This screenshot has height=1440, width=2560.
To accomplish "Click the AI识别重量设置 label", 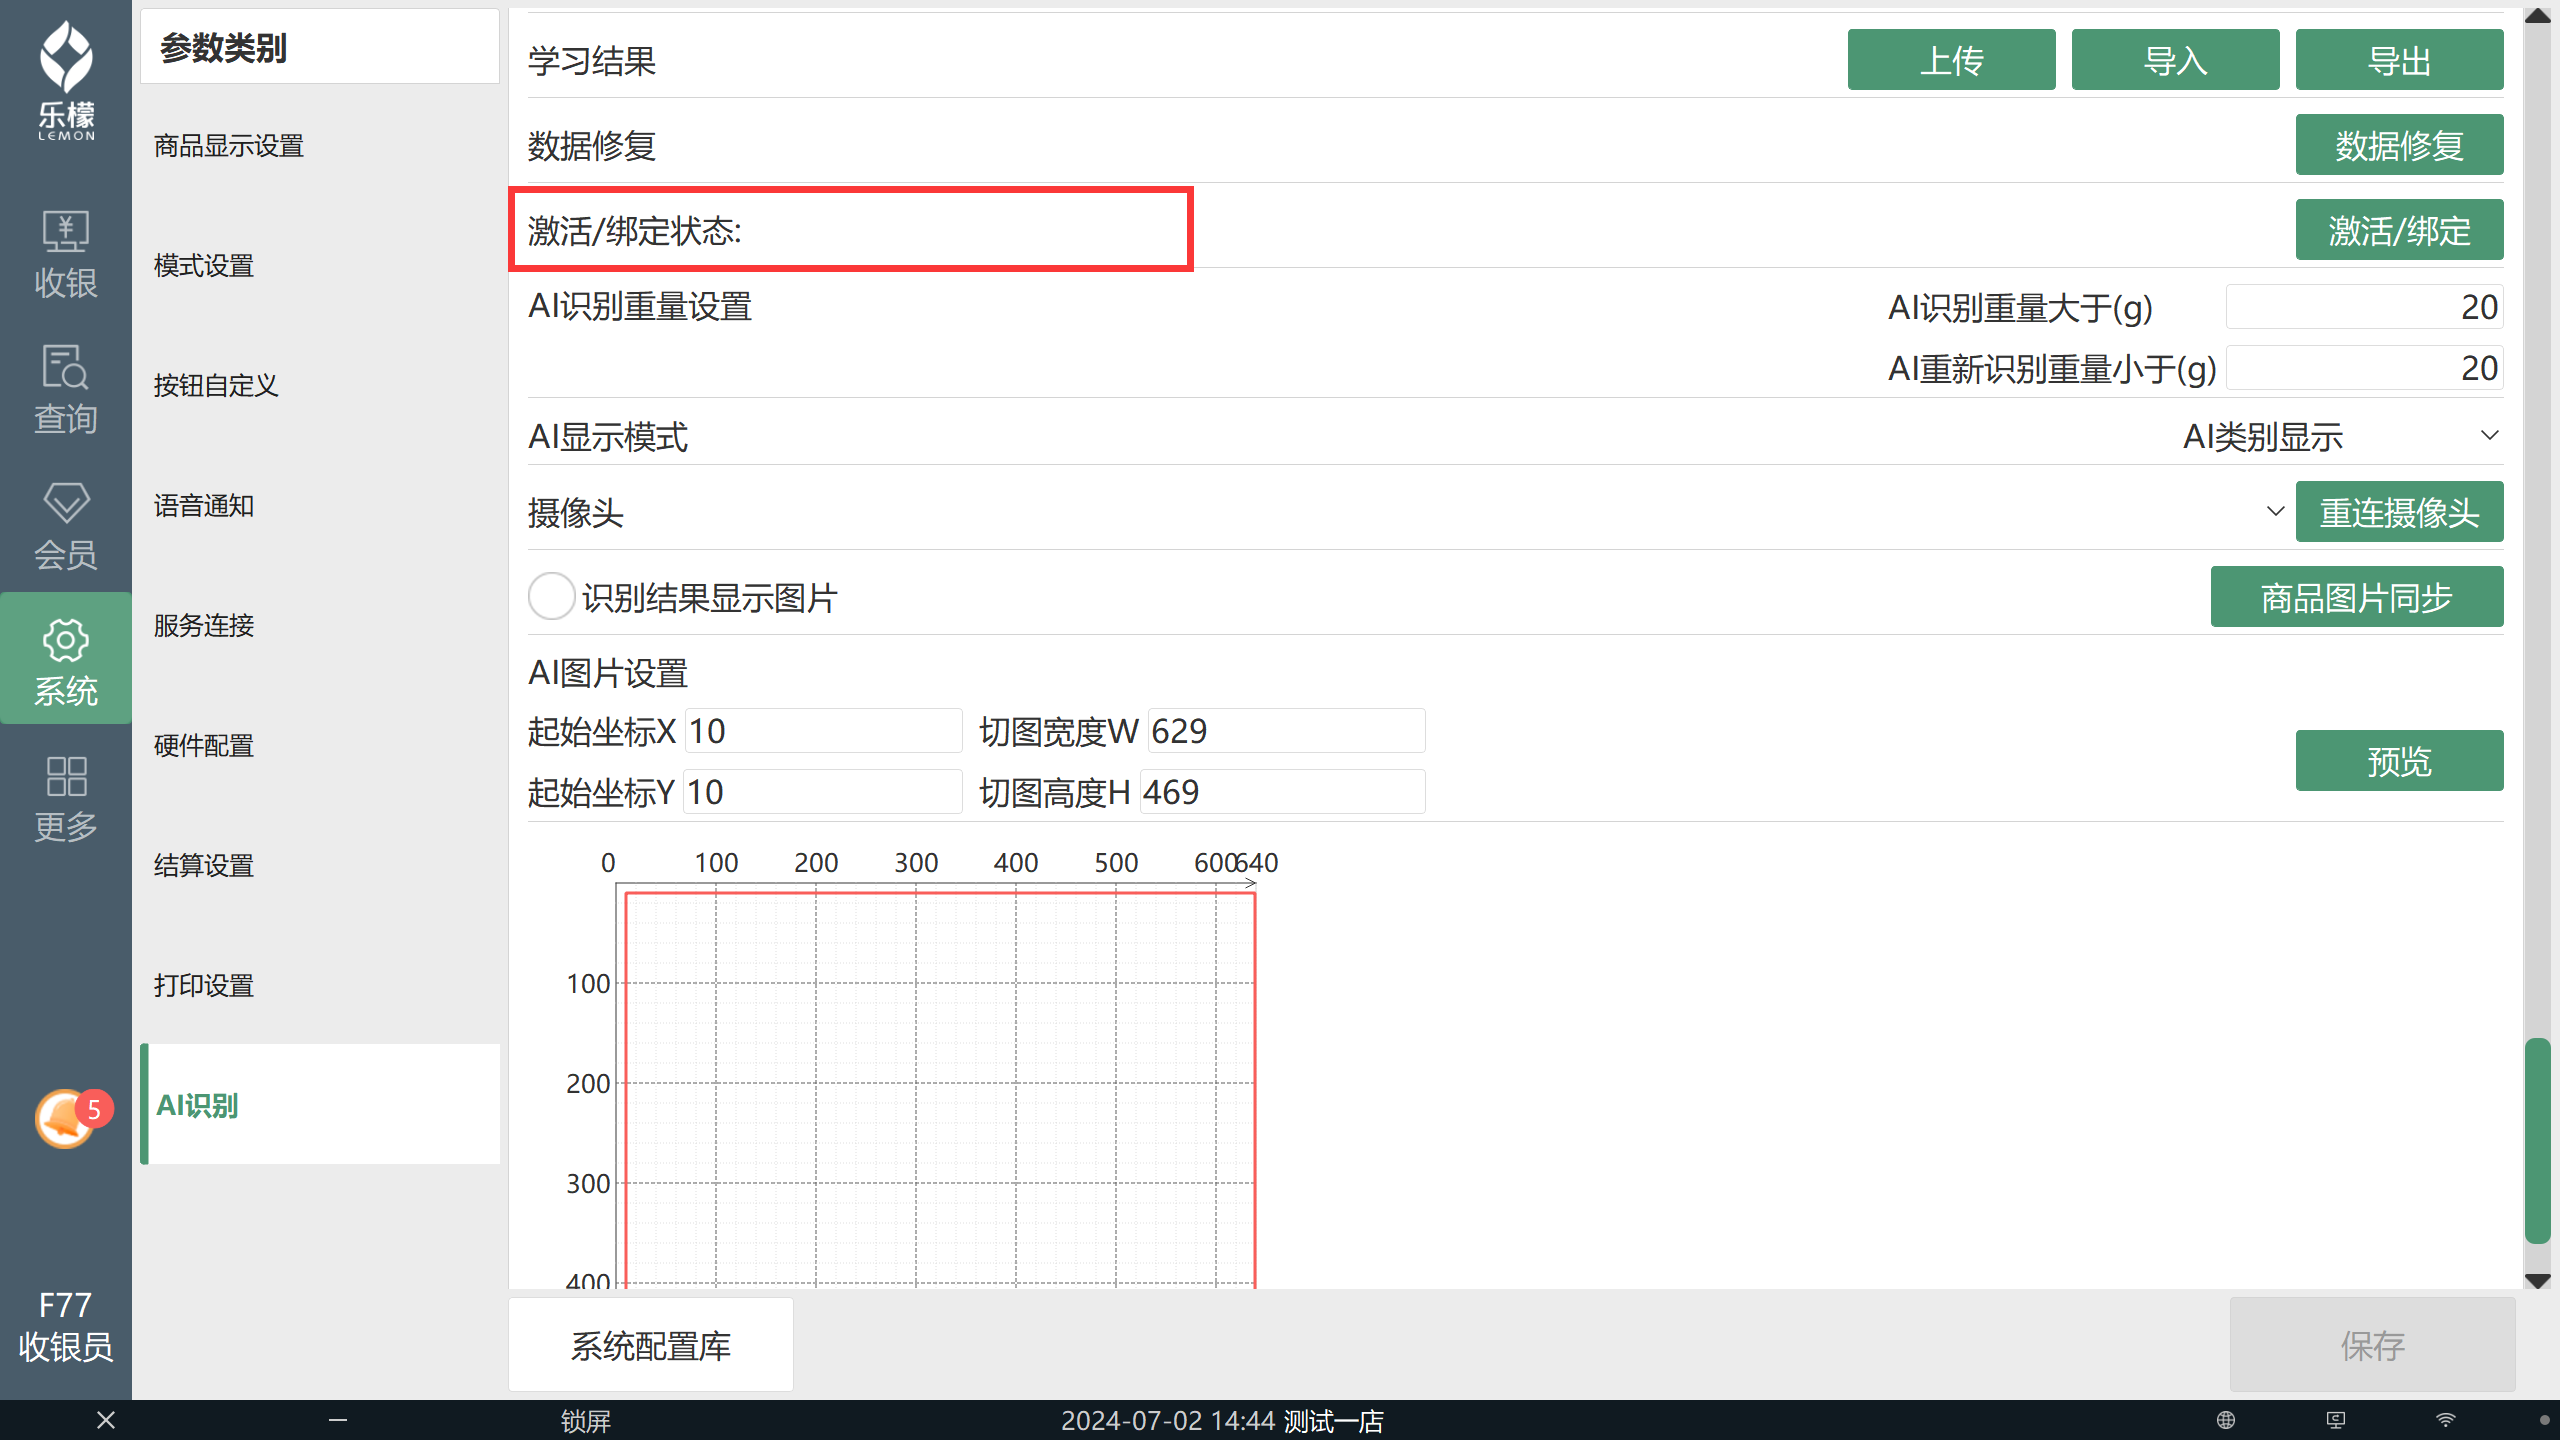I will [x=640, y=306].
